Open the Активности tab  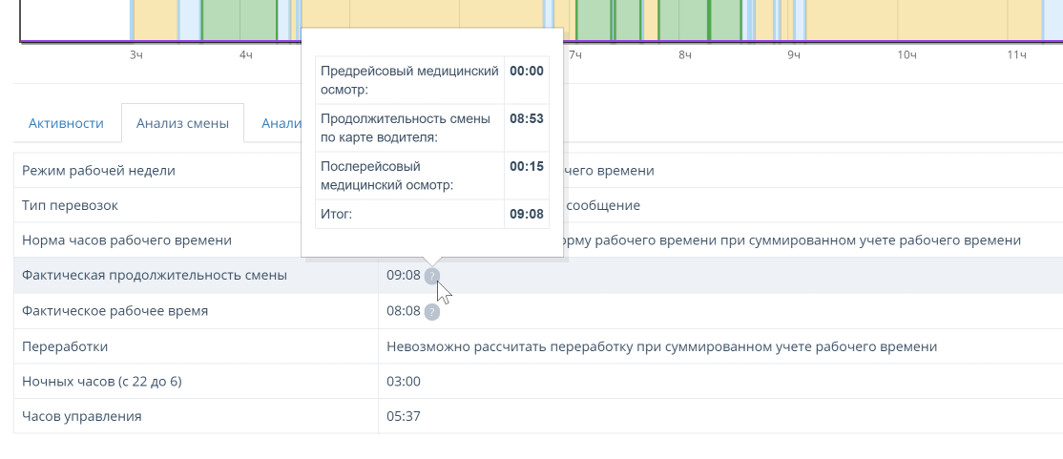(x=66, y=123)
